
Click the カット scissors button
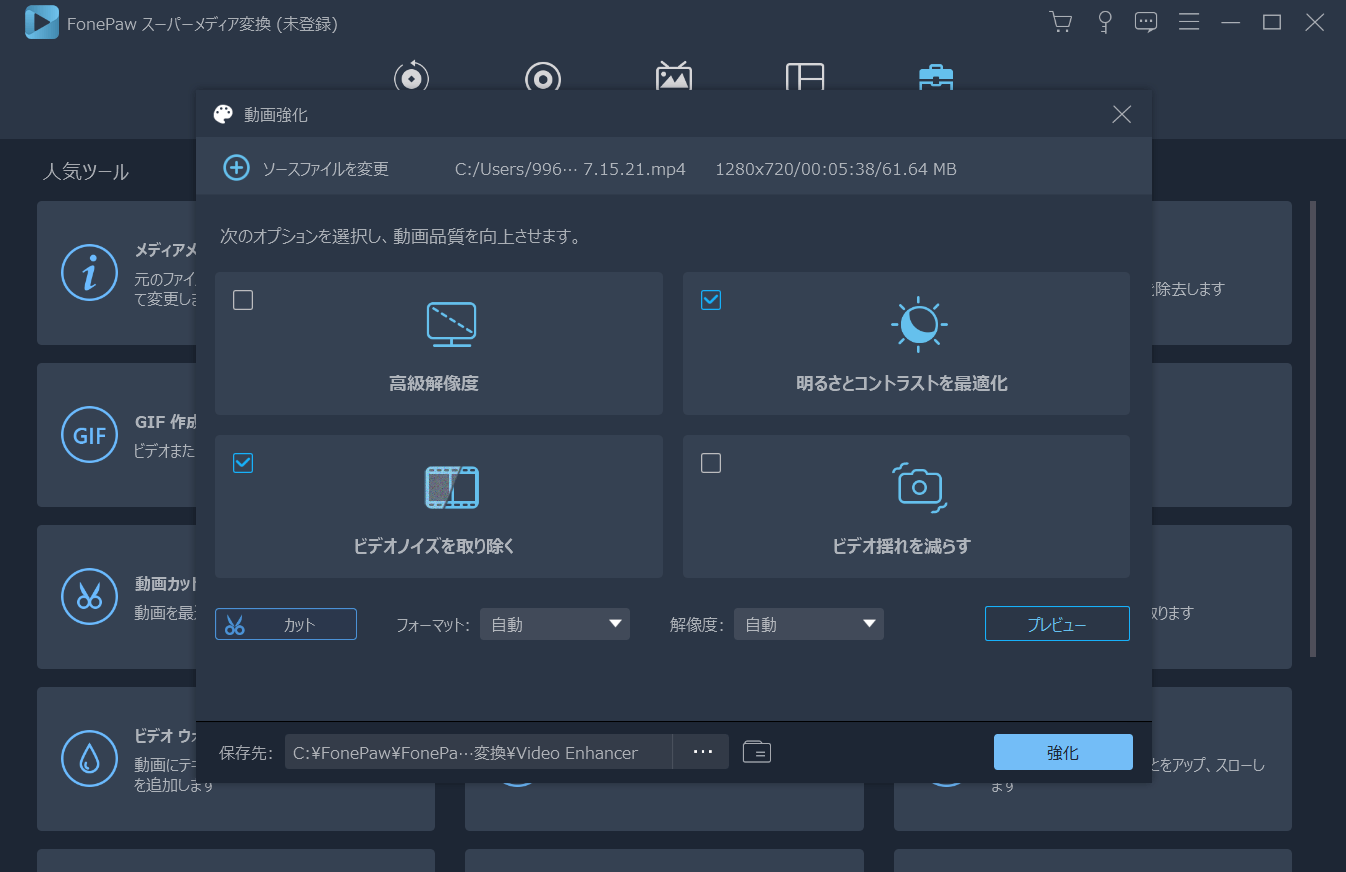click(x=286, y=624)
